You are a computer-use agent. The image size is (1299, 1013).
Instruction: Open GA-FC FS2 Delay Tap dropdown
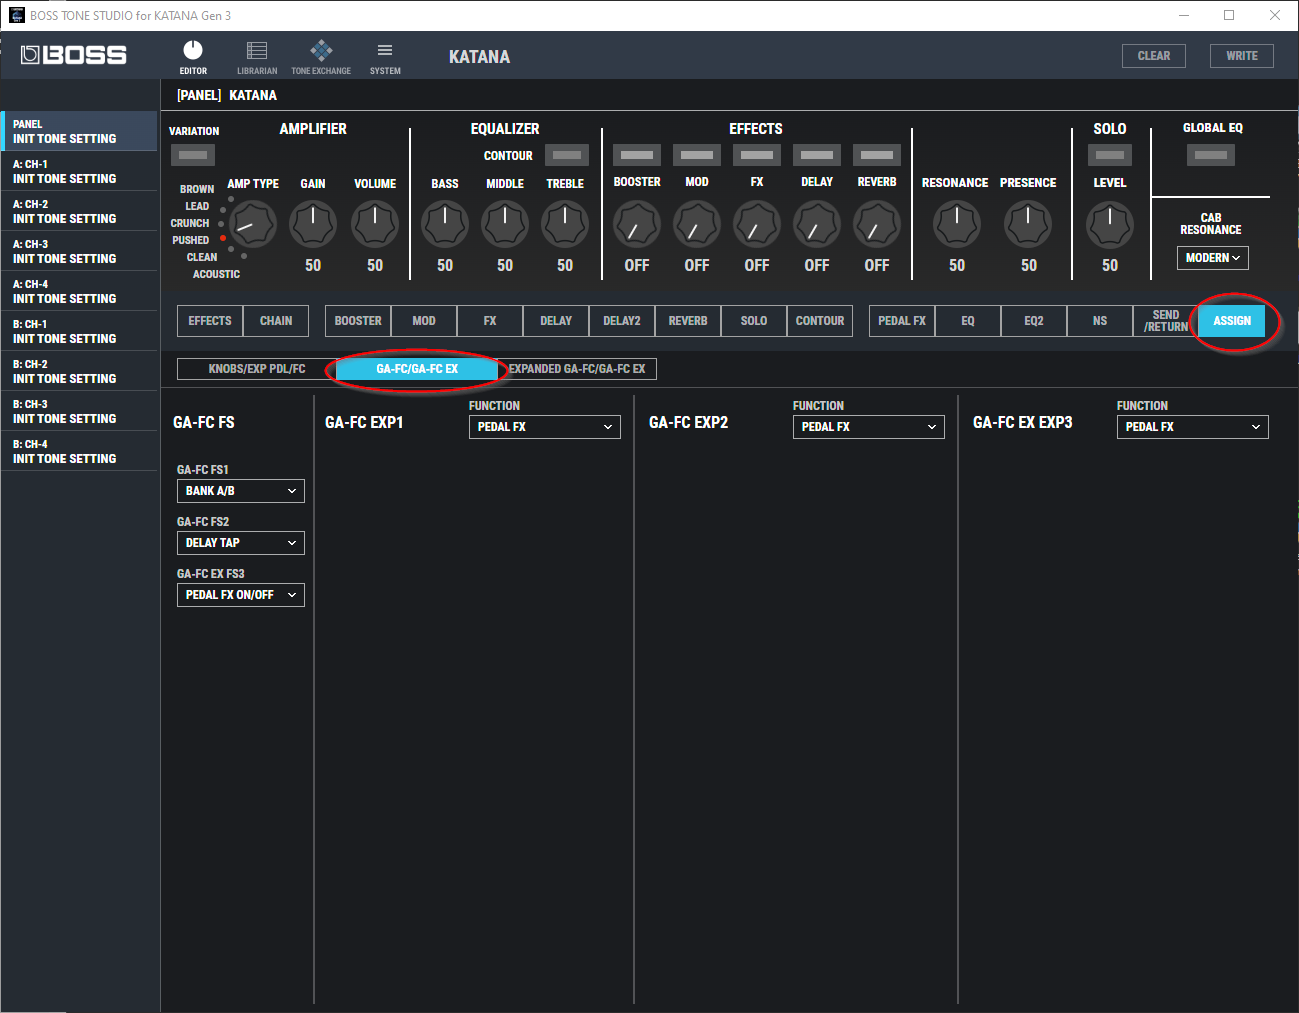click(241, 543)
